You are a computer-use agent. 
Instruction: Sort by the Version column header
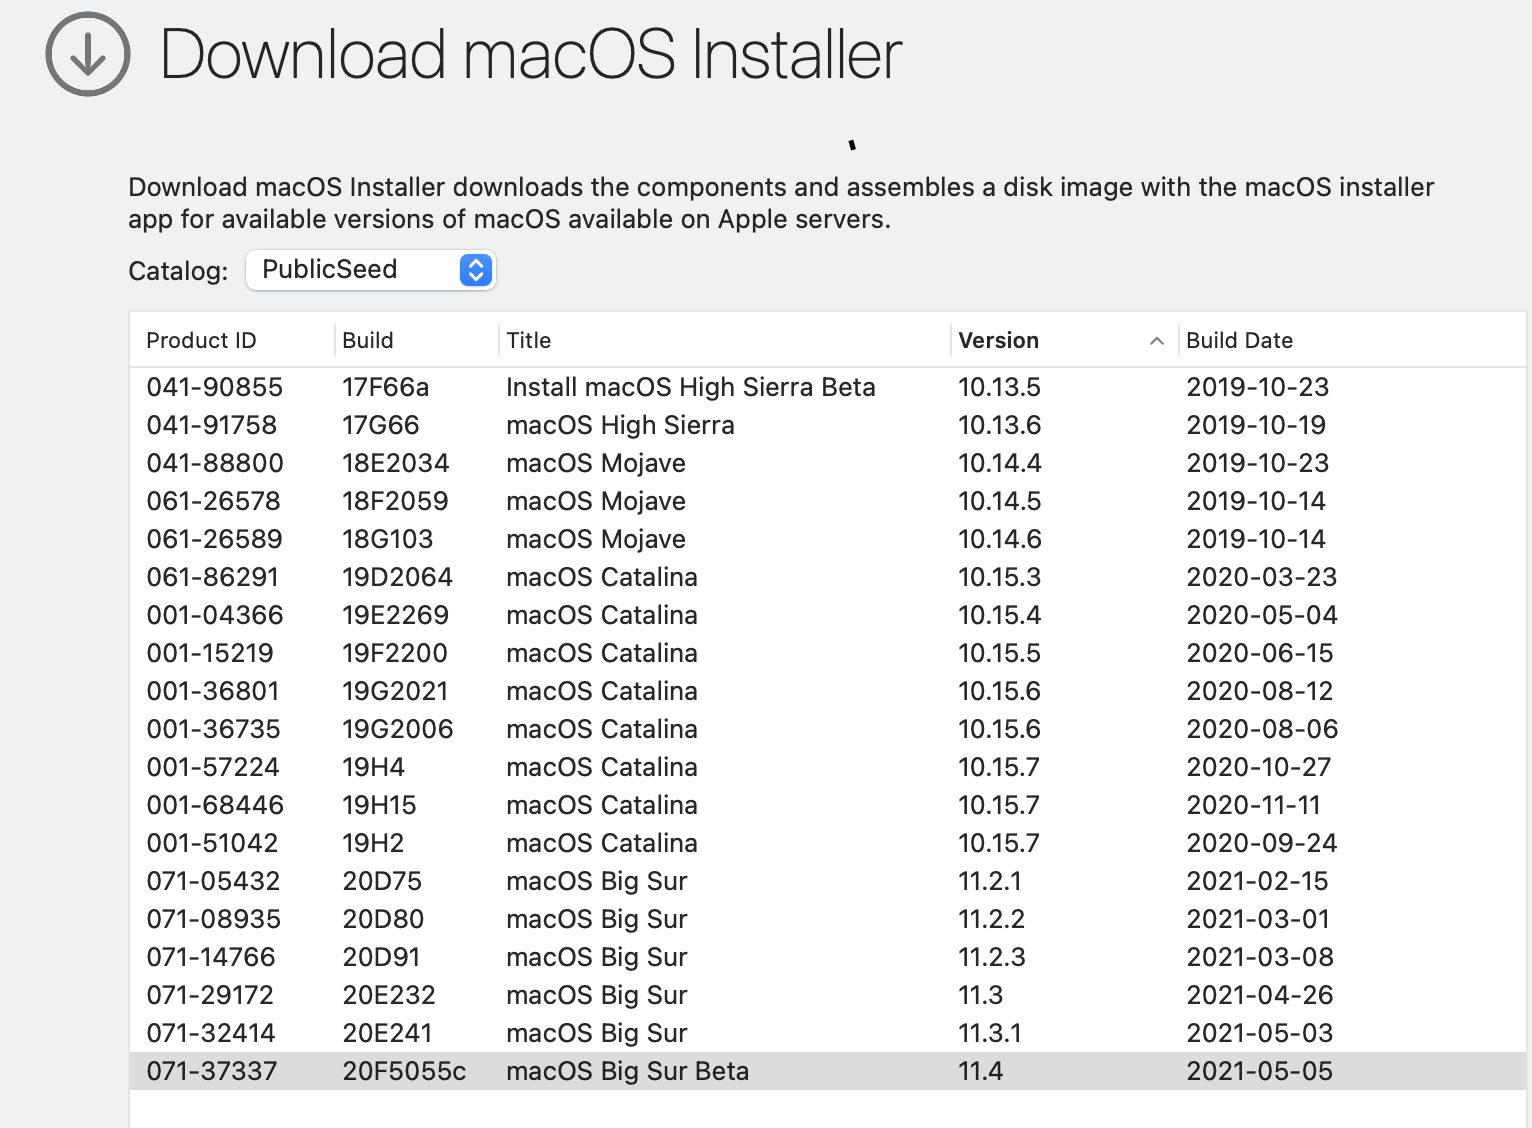pos(998,340)
